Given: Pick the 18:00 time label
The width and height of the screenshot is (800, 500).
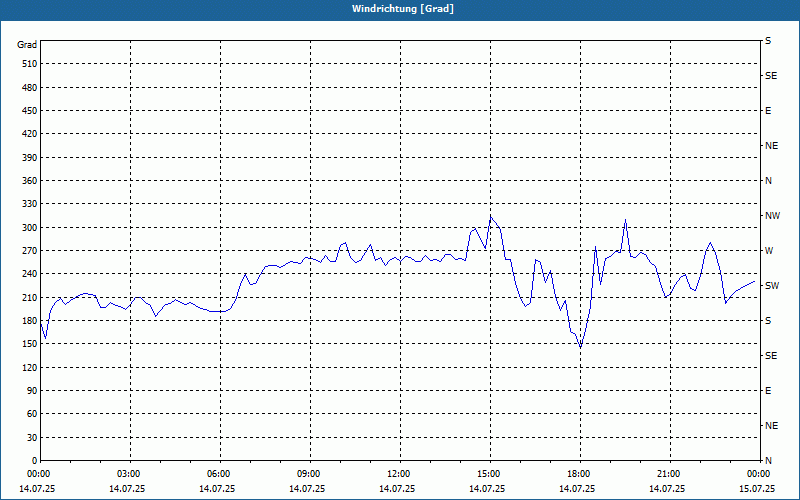Looking at the screenshot, I should [580, 474].
